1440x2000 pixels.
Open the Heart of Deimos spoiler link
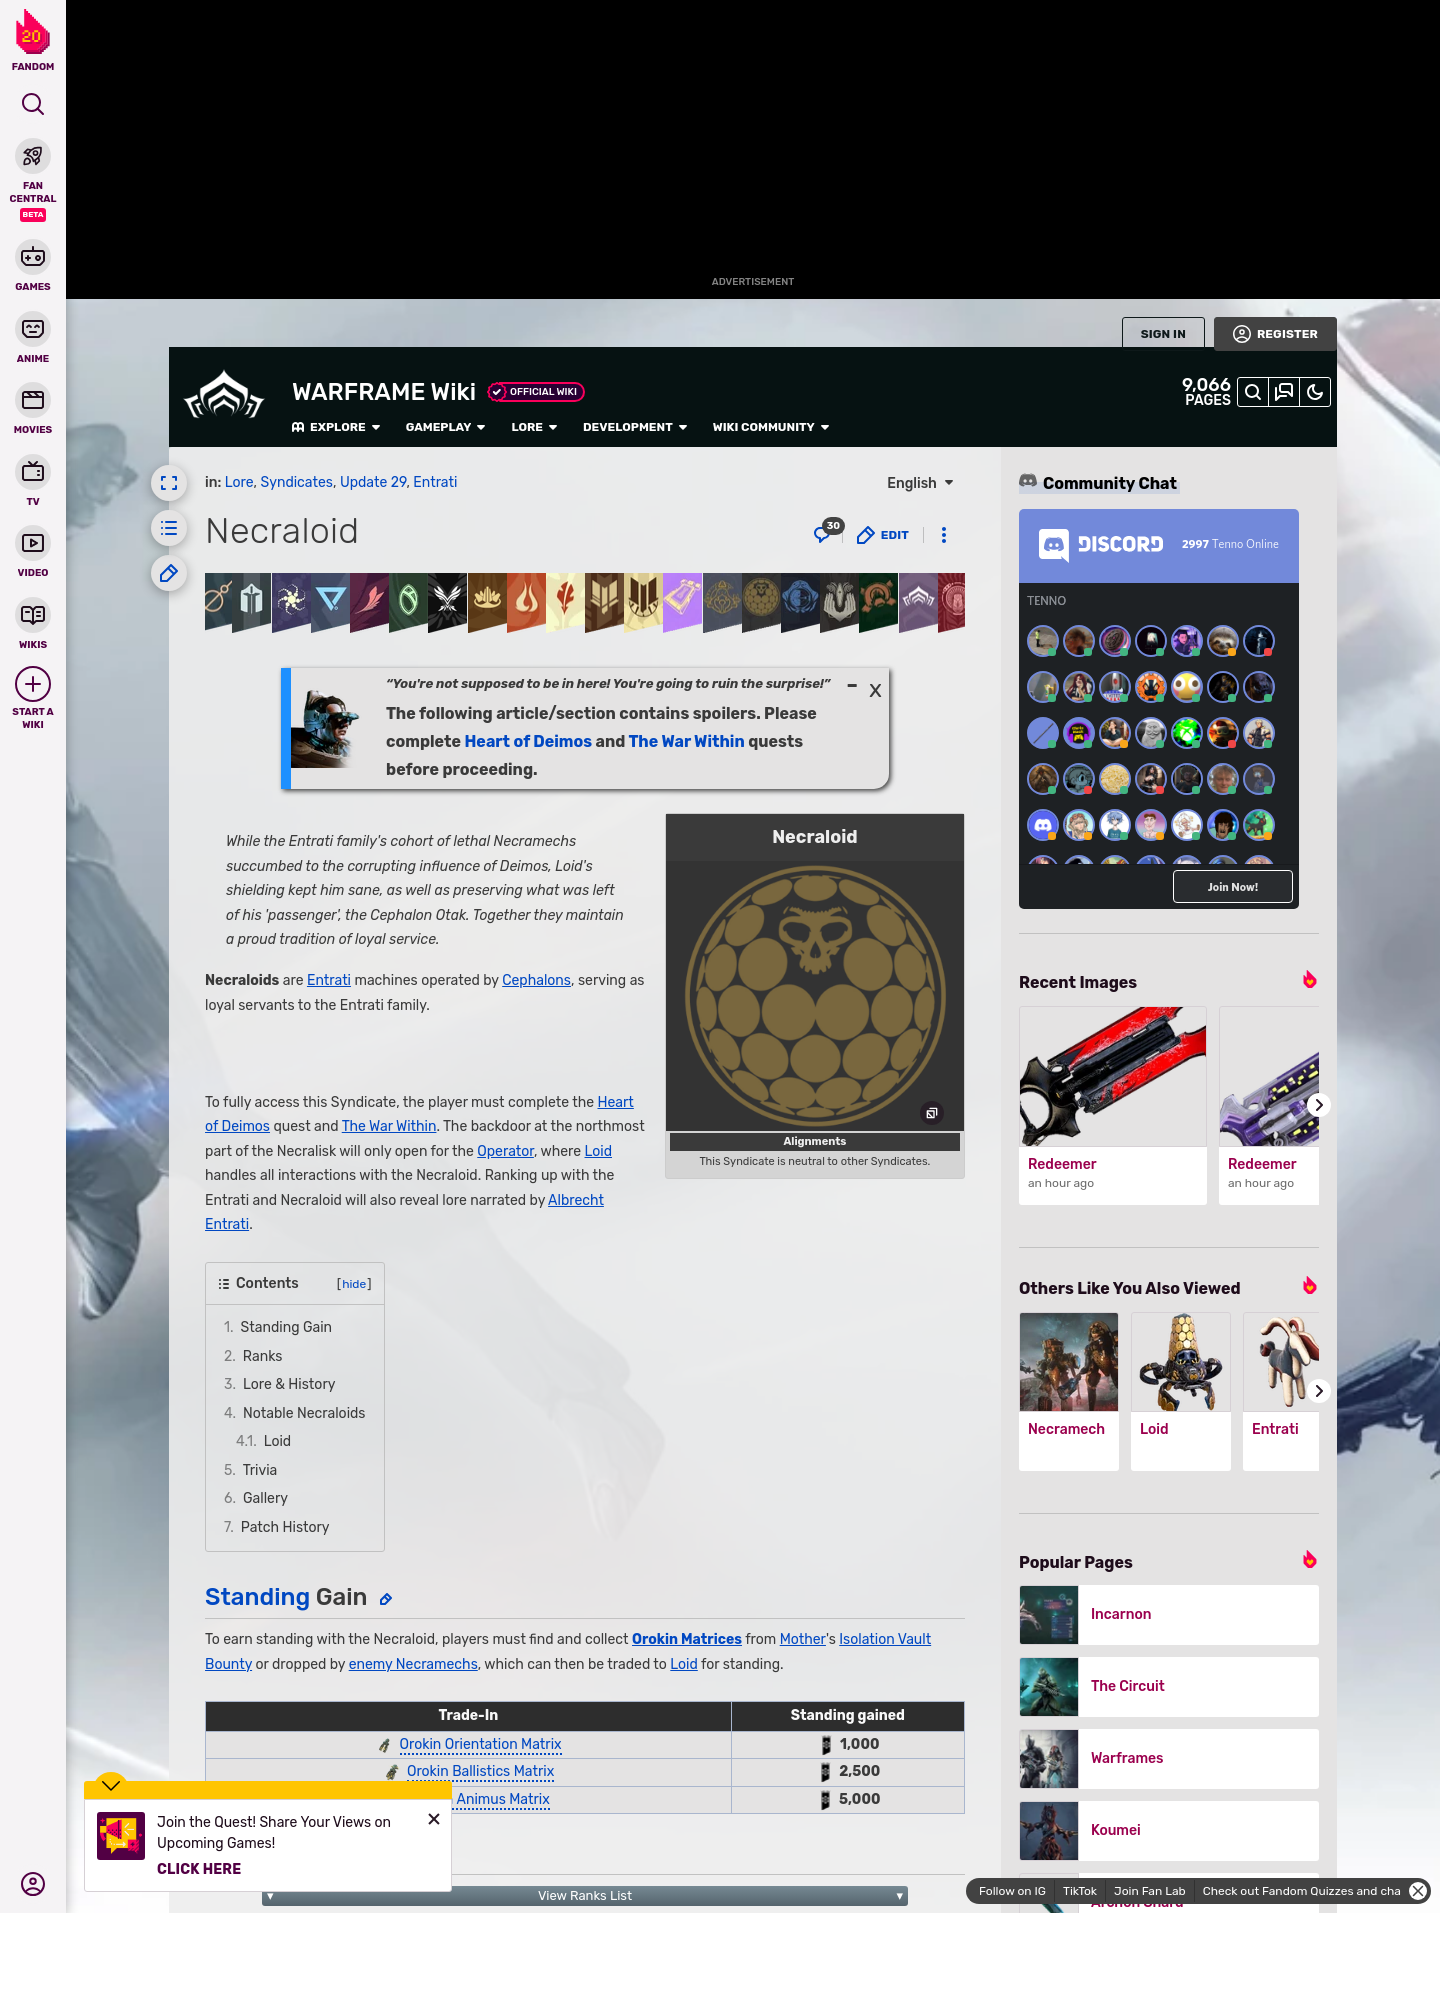click(528, 741)
